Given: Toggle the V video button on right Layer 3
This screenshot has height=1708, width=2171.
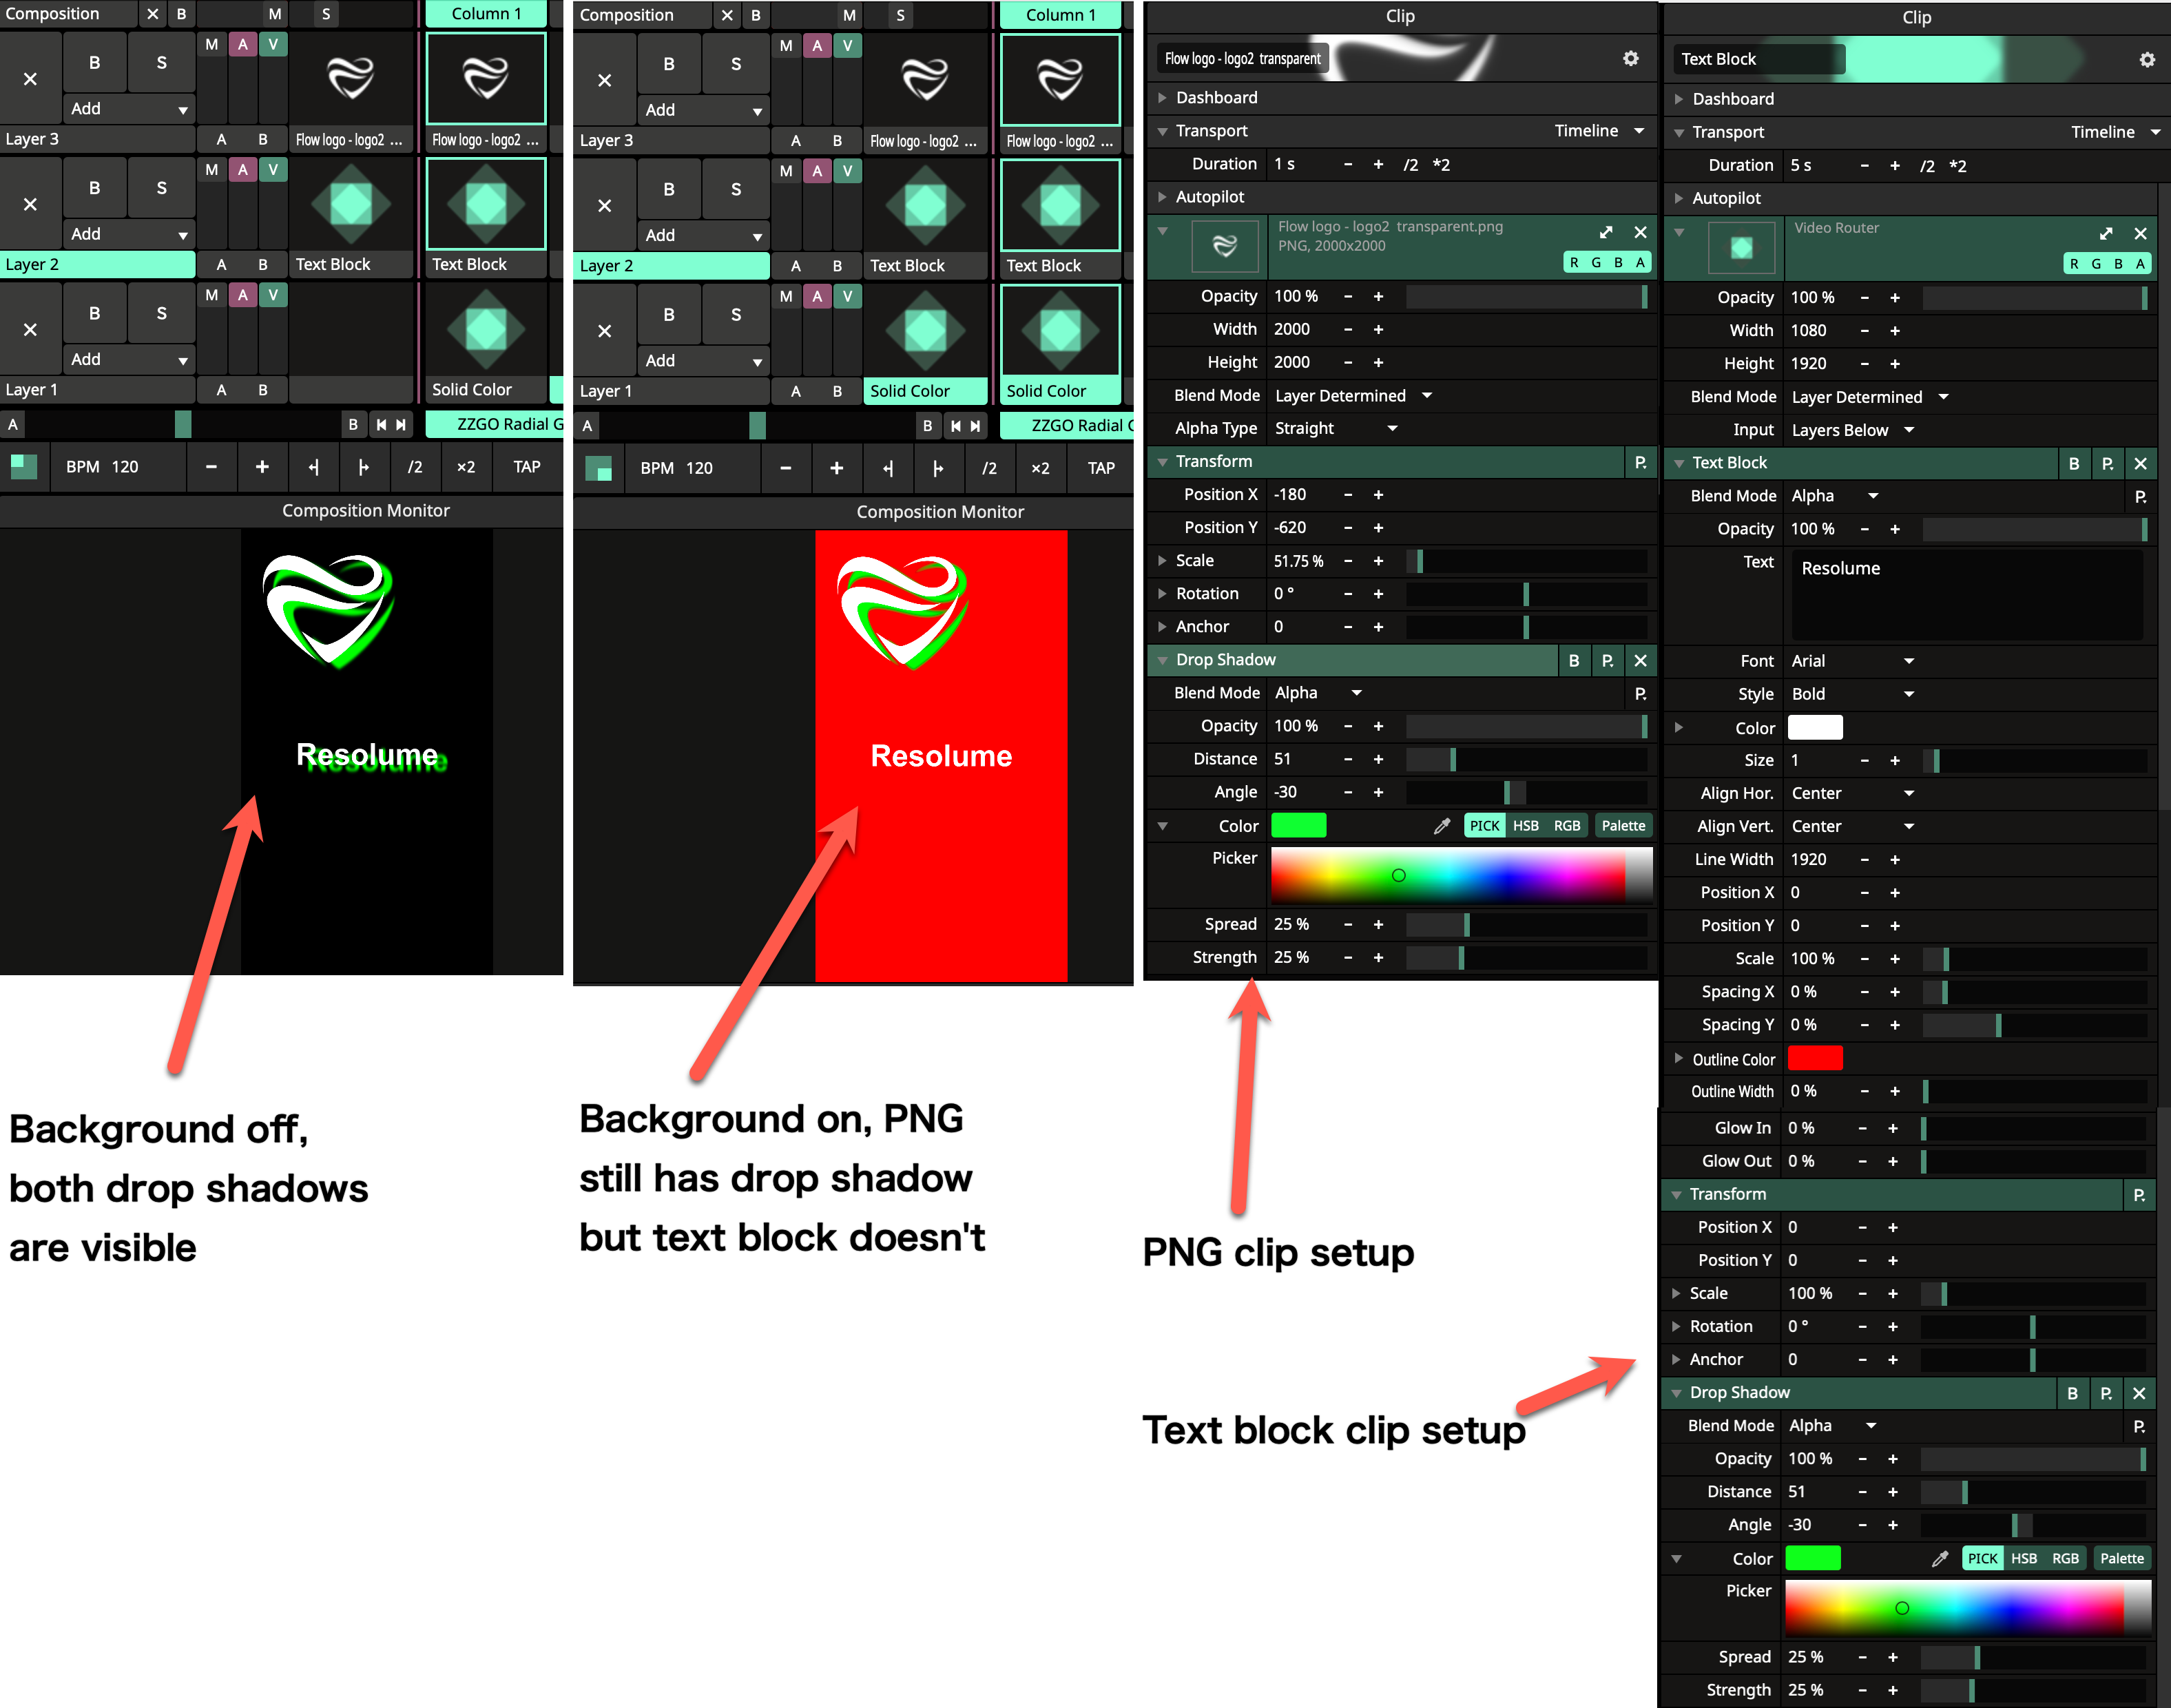Looking at the screenshot, I should pyautogui.click(x=847, y=45).
